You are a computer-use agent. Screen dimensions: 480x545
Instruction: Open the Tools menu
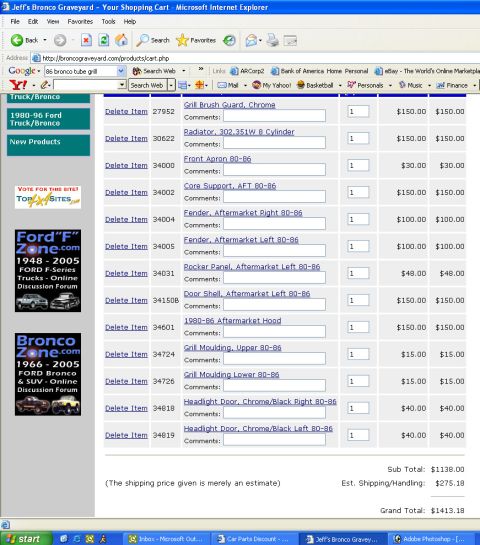click(x=108, y=22)
